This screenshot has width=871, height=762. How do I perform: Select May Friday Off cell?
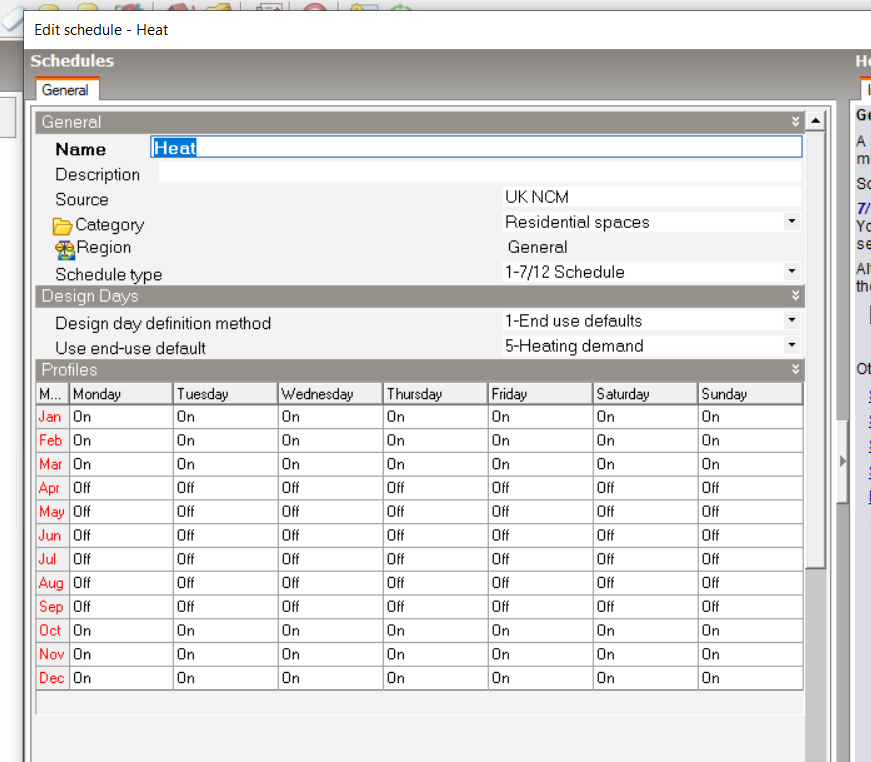pos(540,512)
